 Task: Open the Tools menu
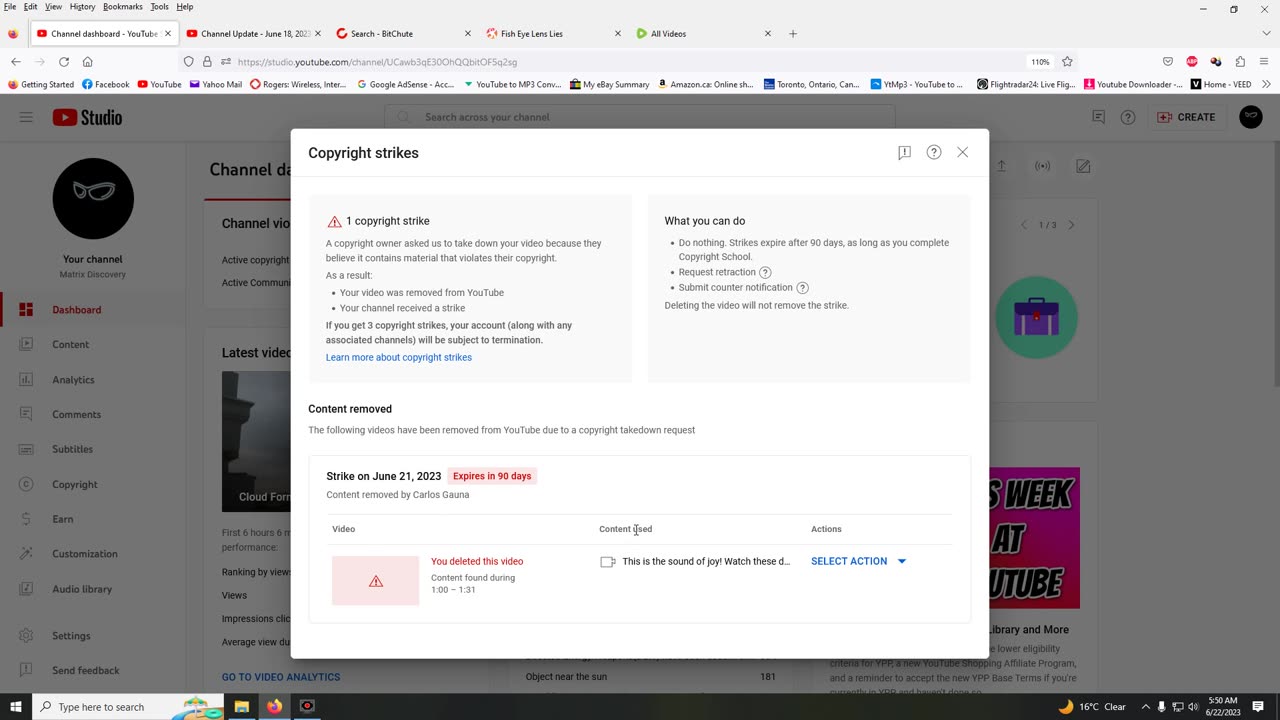159,7
